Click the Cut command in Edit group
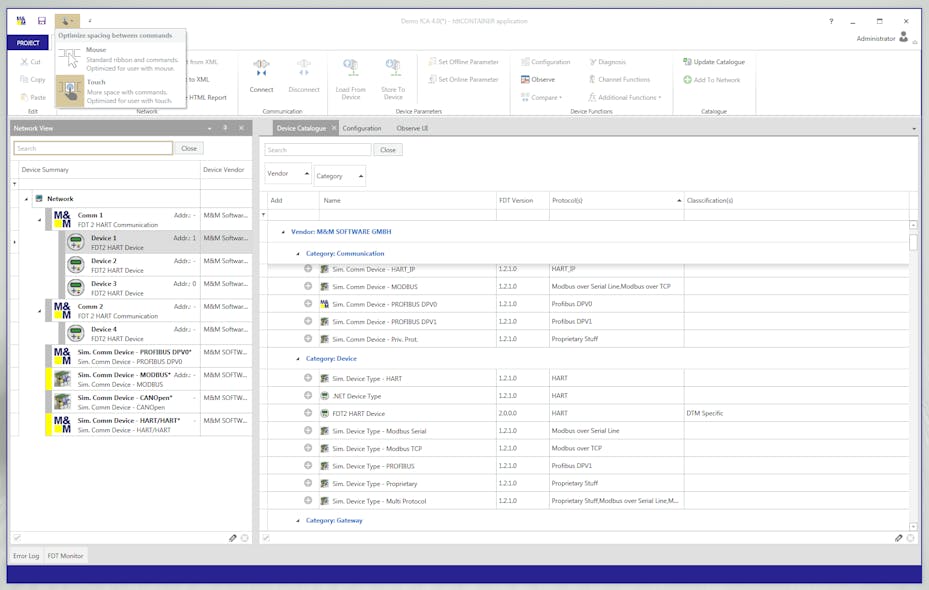 [x=30, y=62]
